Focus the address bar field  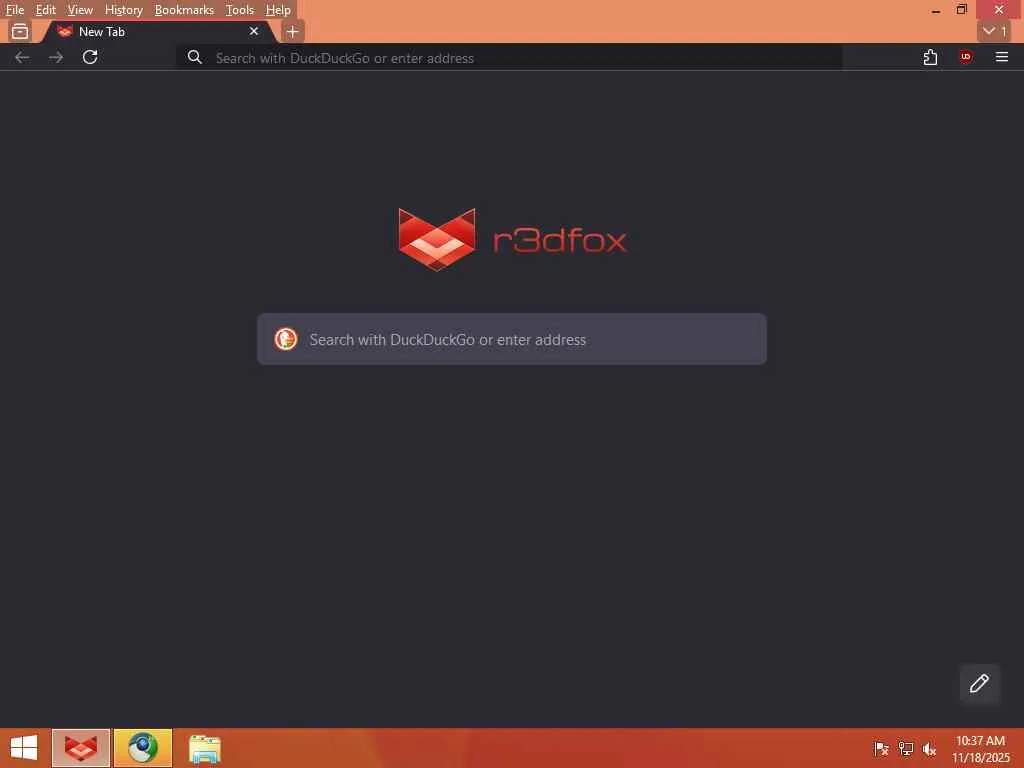click(x=509, y=58)
